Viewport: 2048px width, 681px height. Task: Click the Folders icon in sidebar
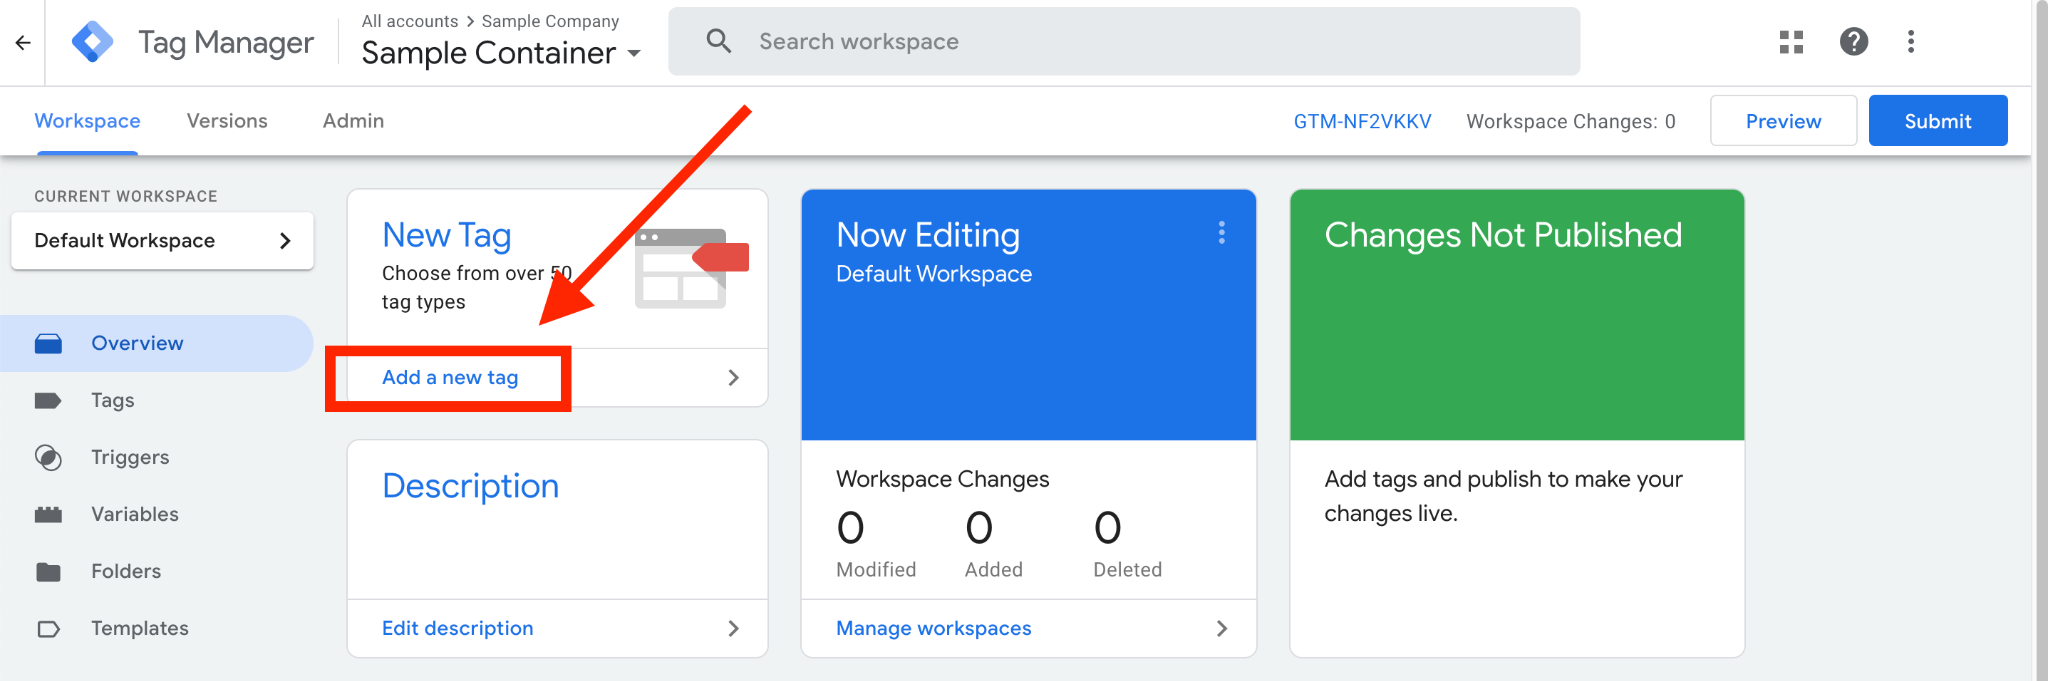pyautogui.click(x=48, y=572)
